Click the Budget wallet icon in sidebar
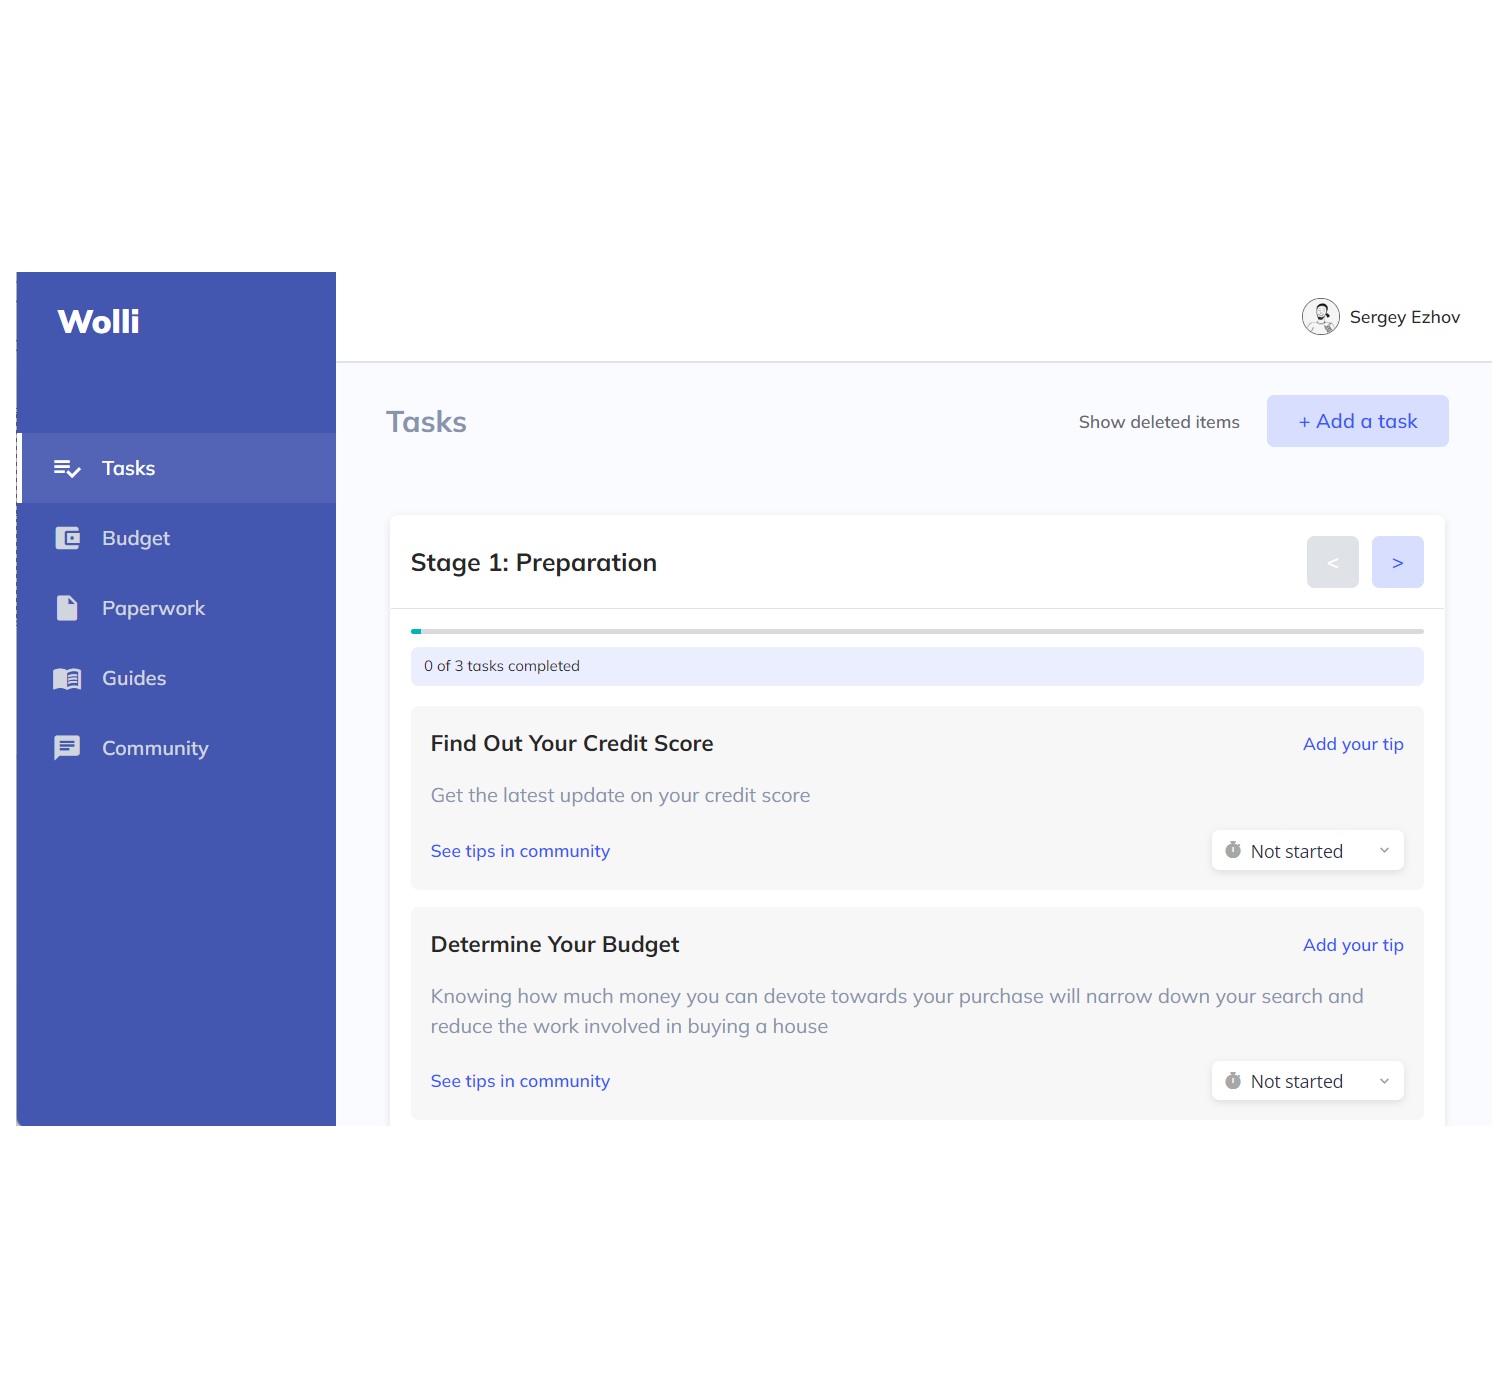The width and height of the screenshot is (1500, 1380). point(67,538)
